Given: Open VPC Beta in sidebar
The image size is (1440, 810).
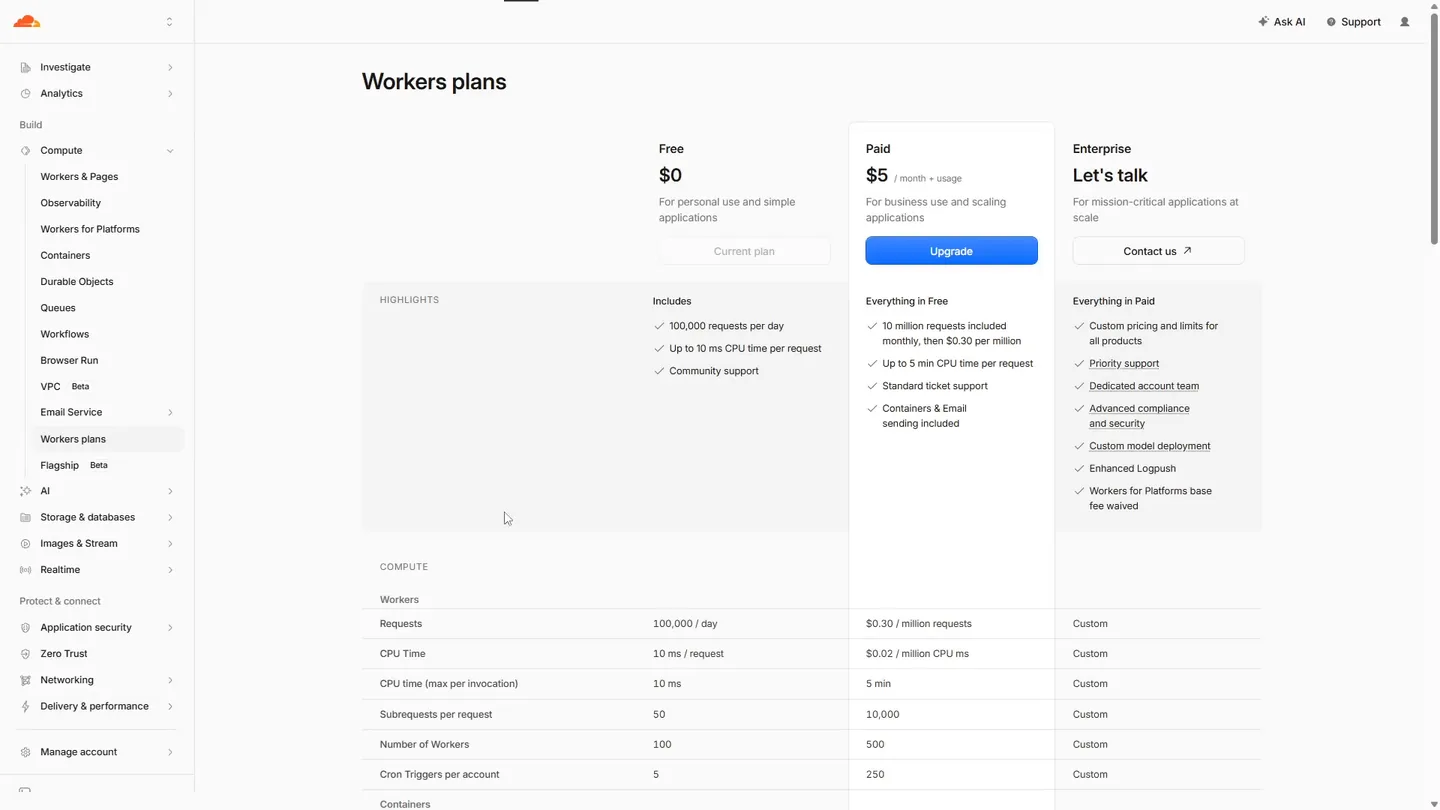Looking at the screenshot, I should (x=65, y=386).
